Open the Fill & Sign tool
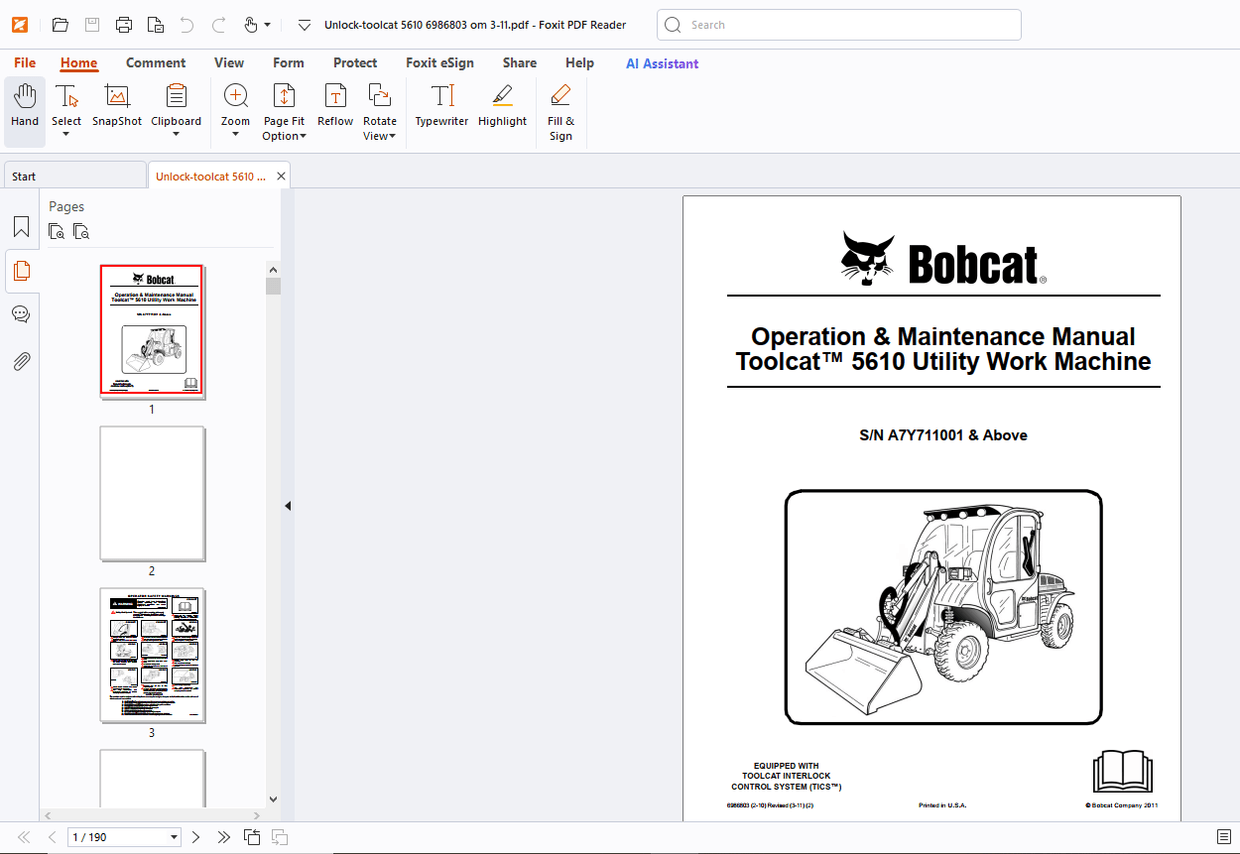 [560, 108]
